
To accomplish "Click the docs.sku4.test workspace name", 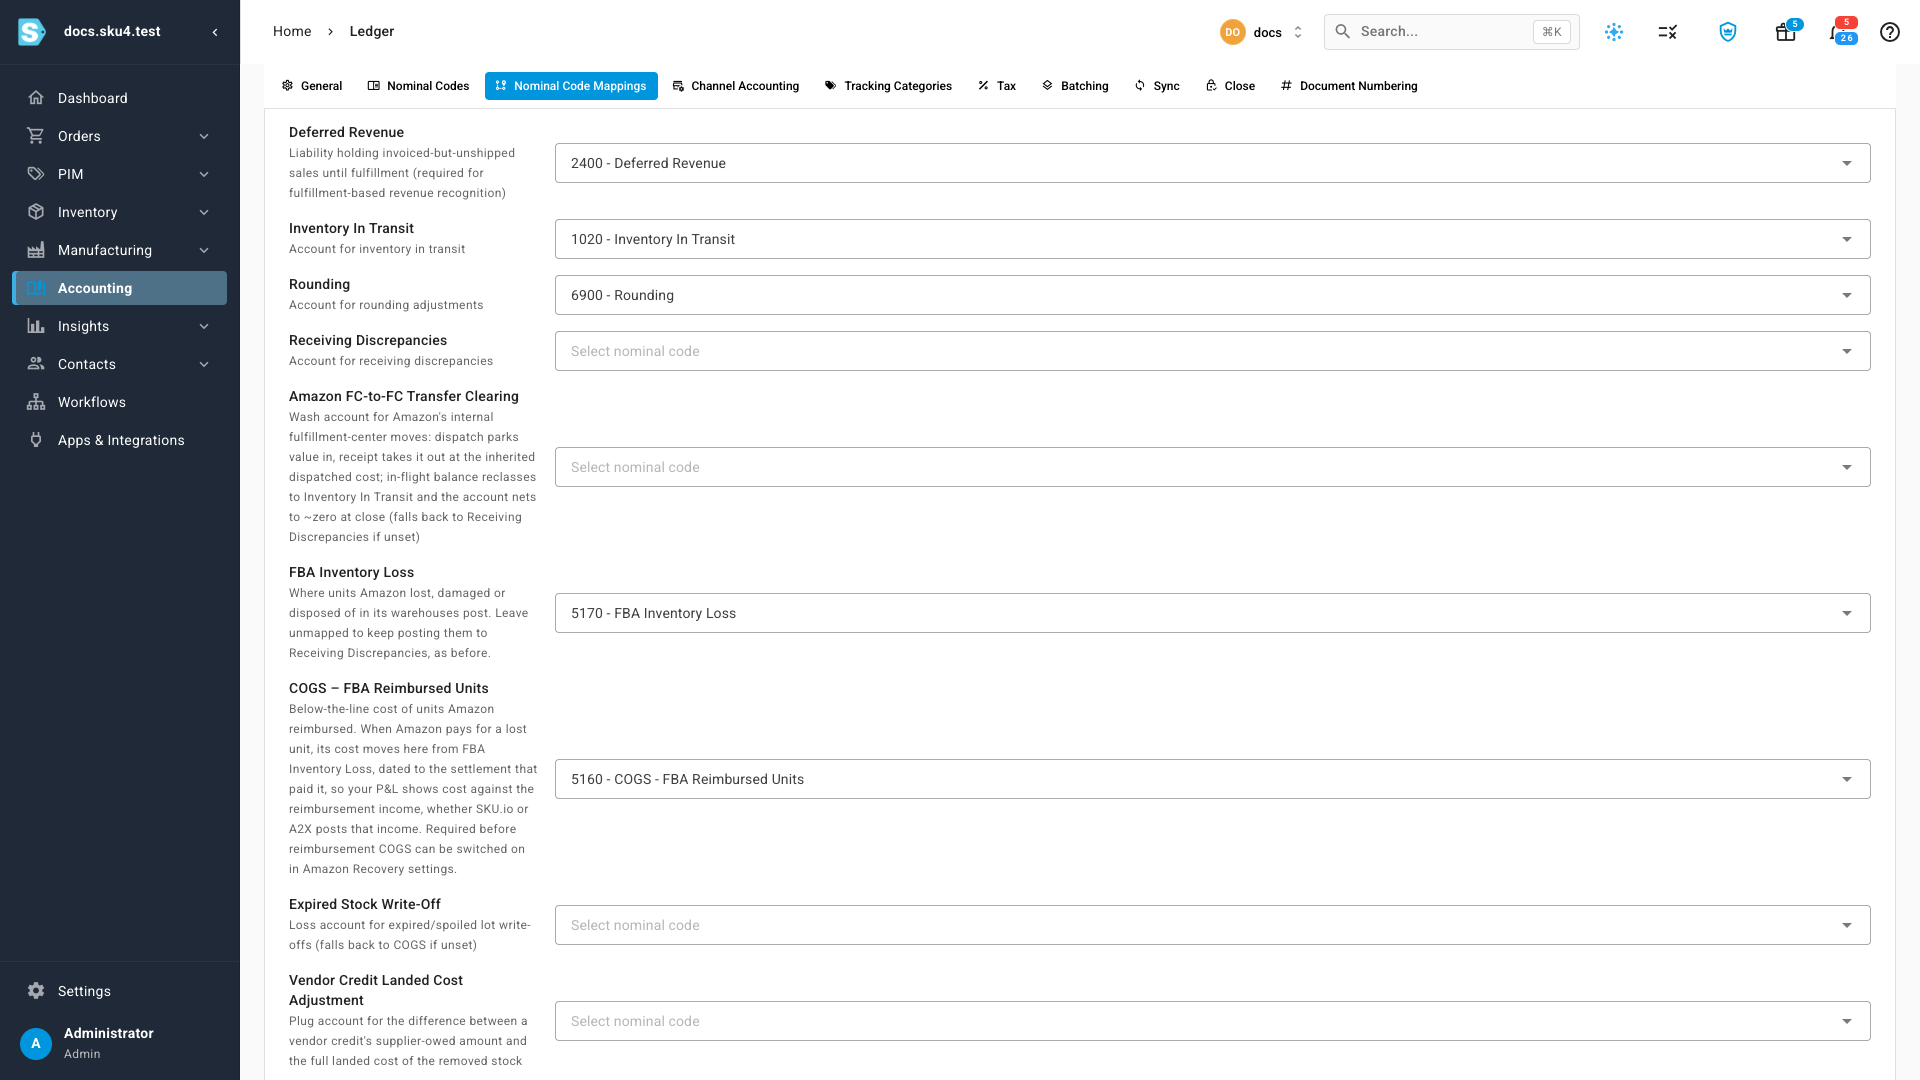I will 112,32.
